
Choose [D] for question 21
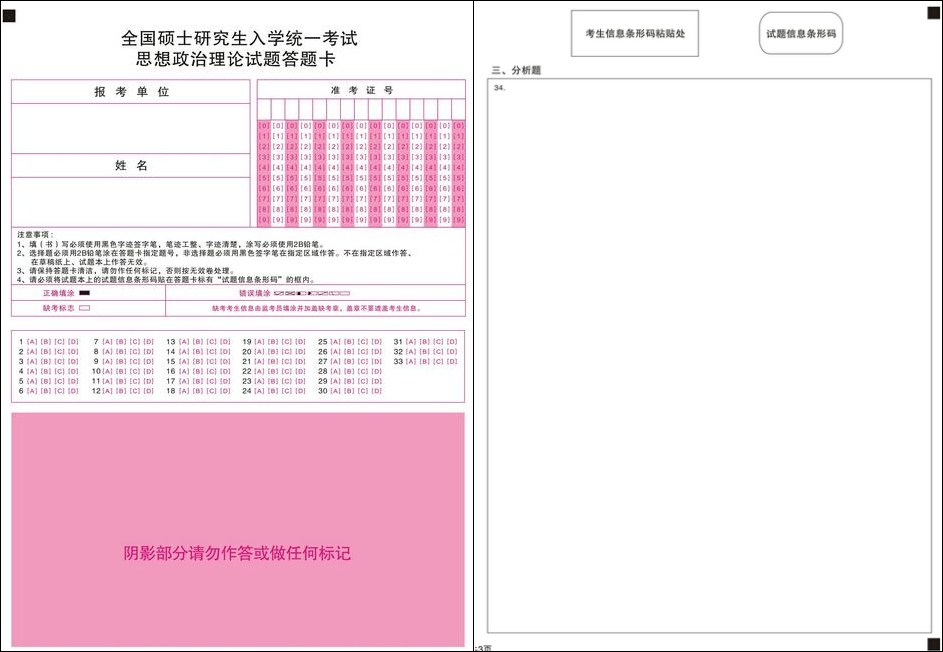(301, 361)
